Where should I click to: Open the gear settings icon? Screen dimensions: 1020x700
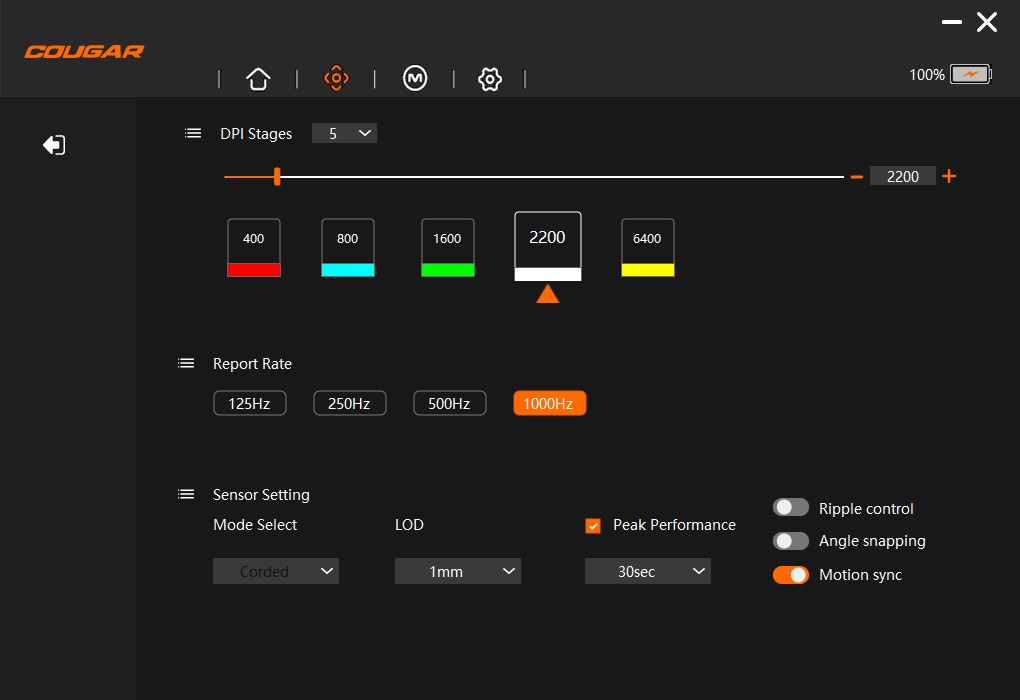click(x=489, y=79)
